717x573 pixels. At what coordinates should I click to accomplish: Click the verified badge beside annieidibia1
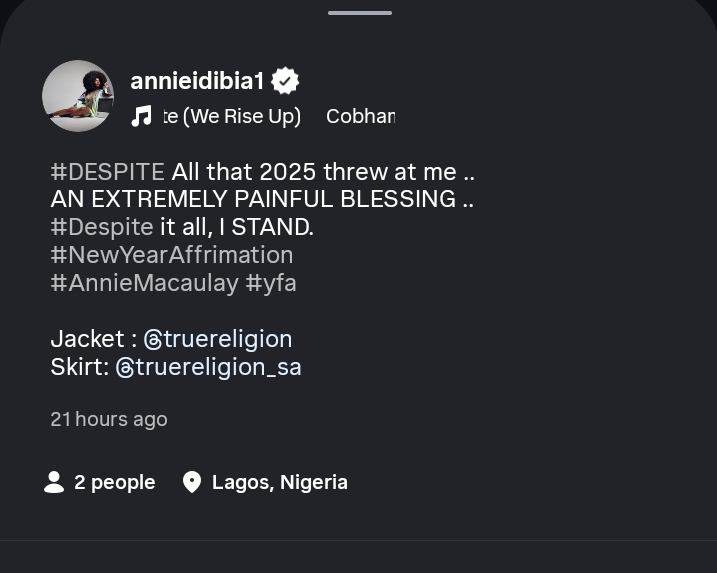pyautogui.click(x=285, y=81)
